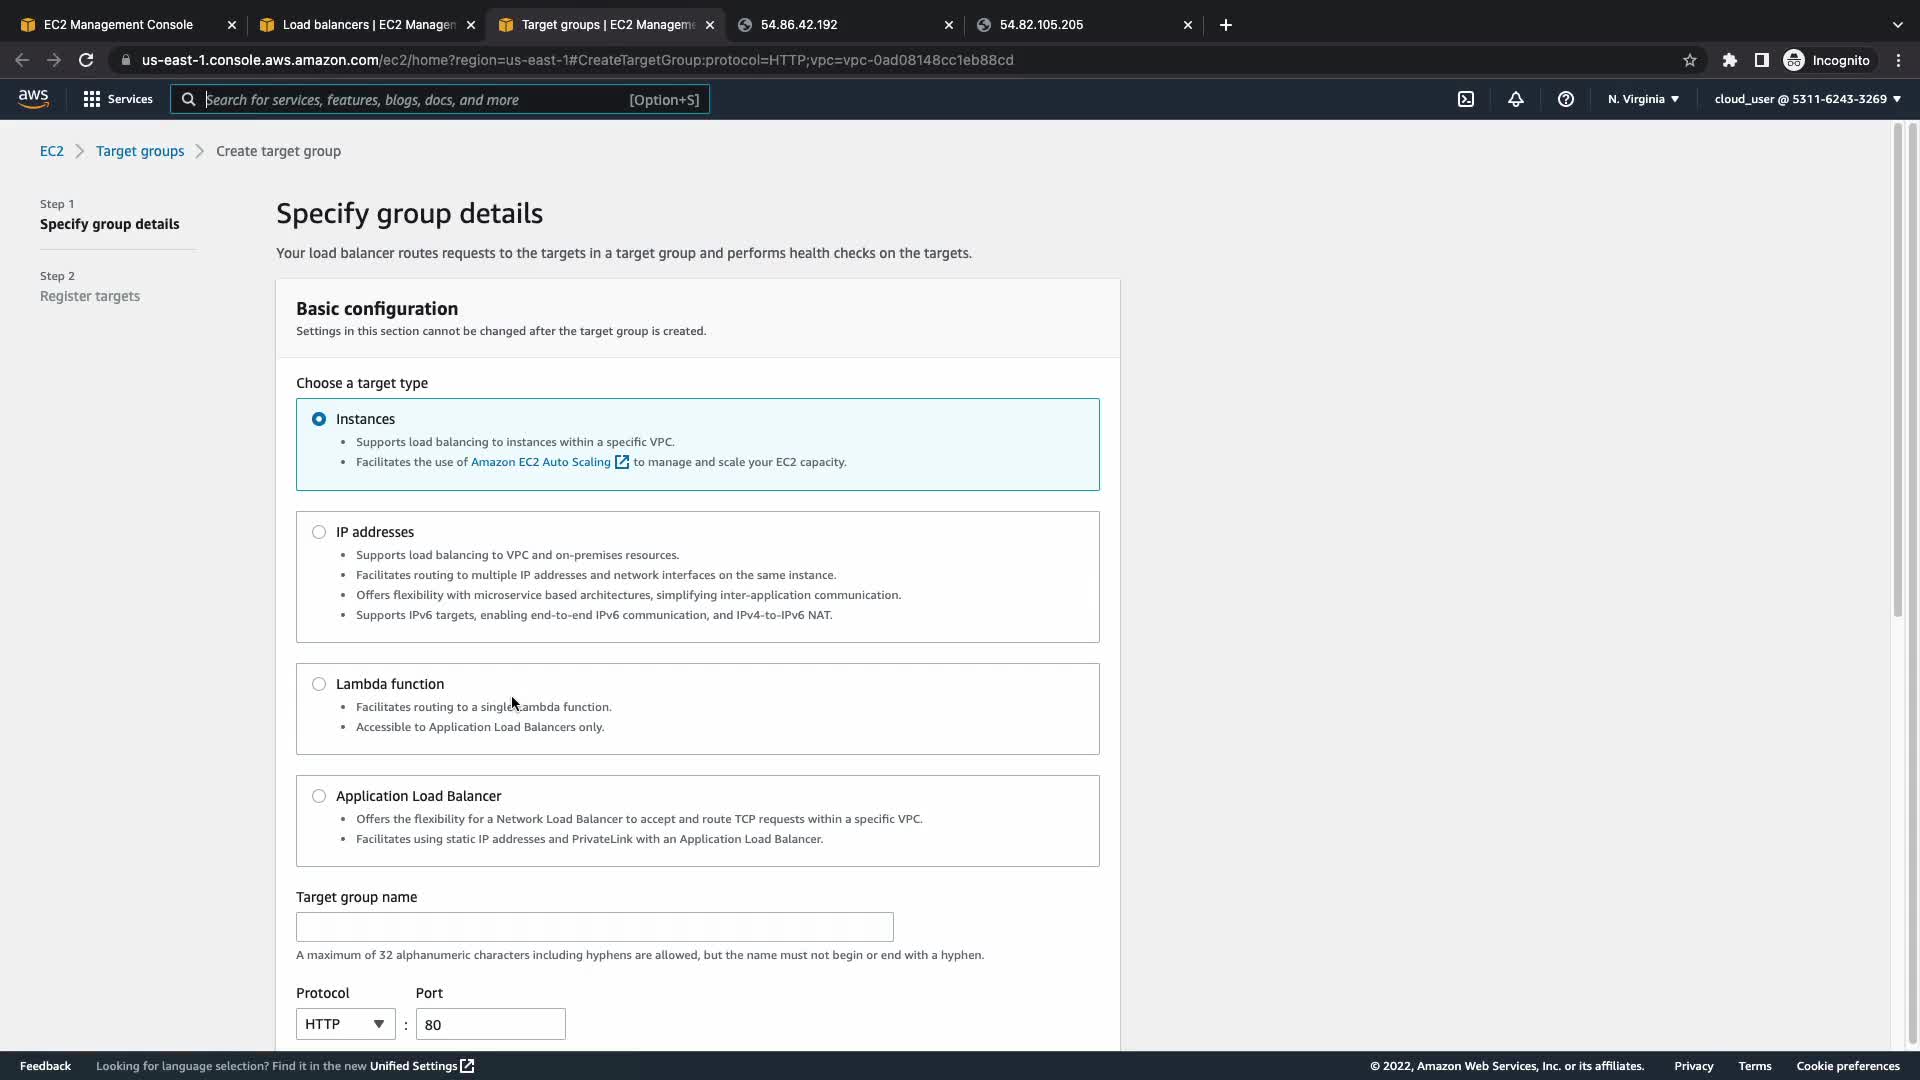
Task: Click the AWS logo home icon
Action: (x=33, y=98)
